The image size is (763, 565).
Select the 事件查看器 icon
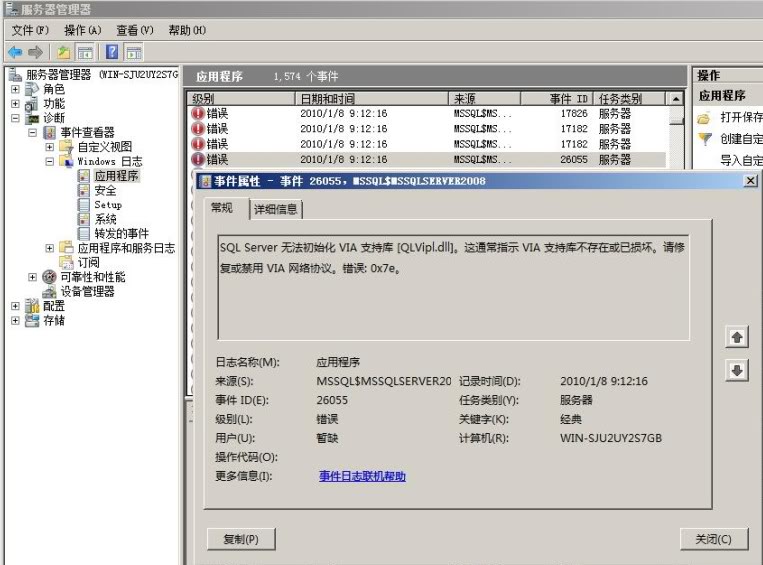[49, 132]
